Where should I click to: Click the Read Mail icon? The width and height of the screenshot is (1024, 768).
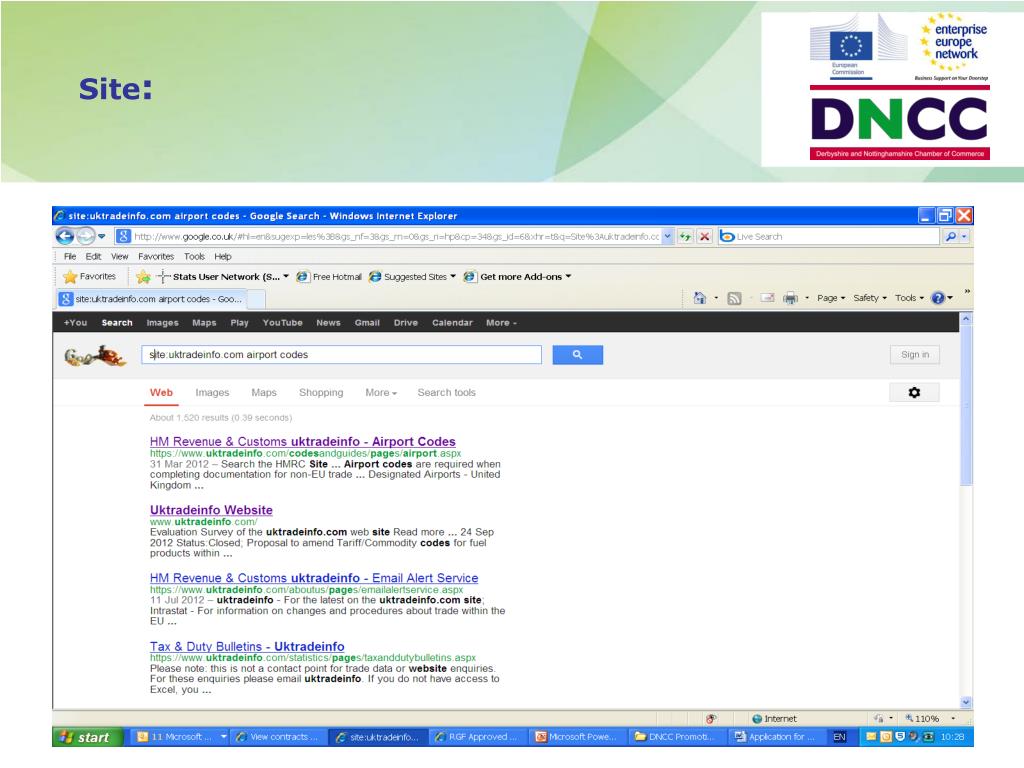[767, 298]
